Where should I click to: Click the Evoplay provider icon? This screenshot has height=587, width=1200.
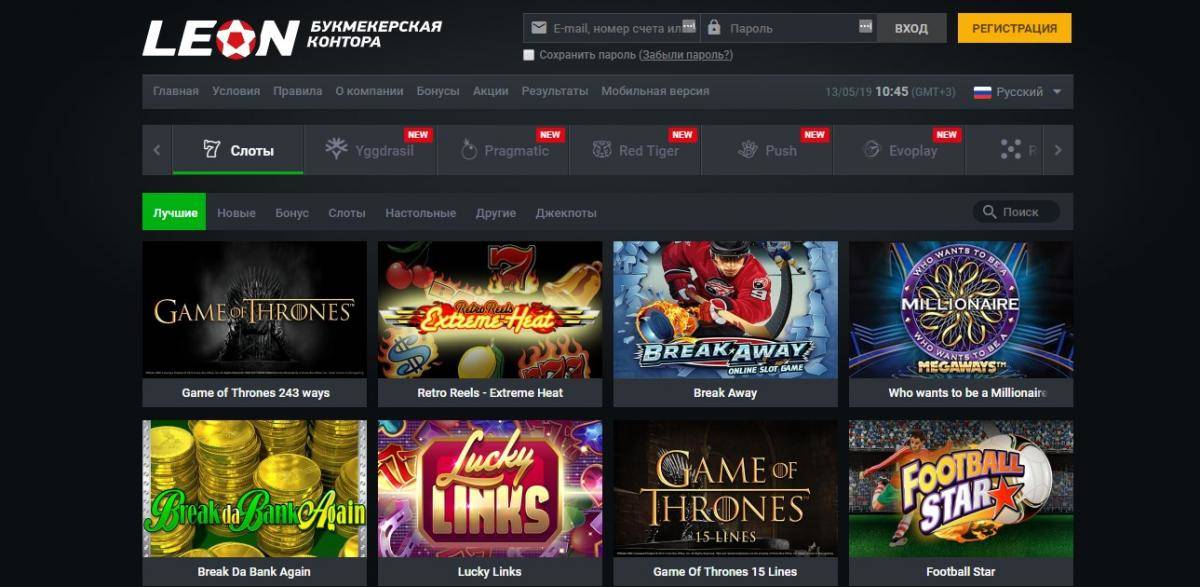871,150
